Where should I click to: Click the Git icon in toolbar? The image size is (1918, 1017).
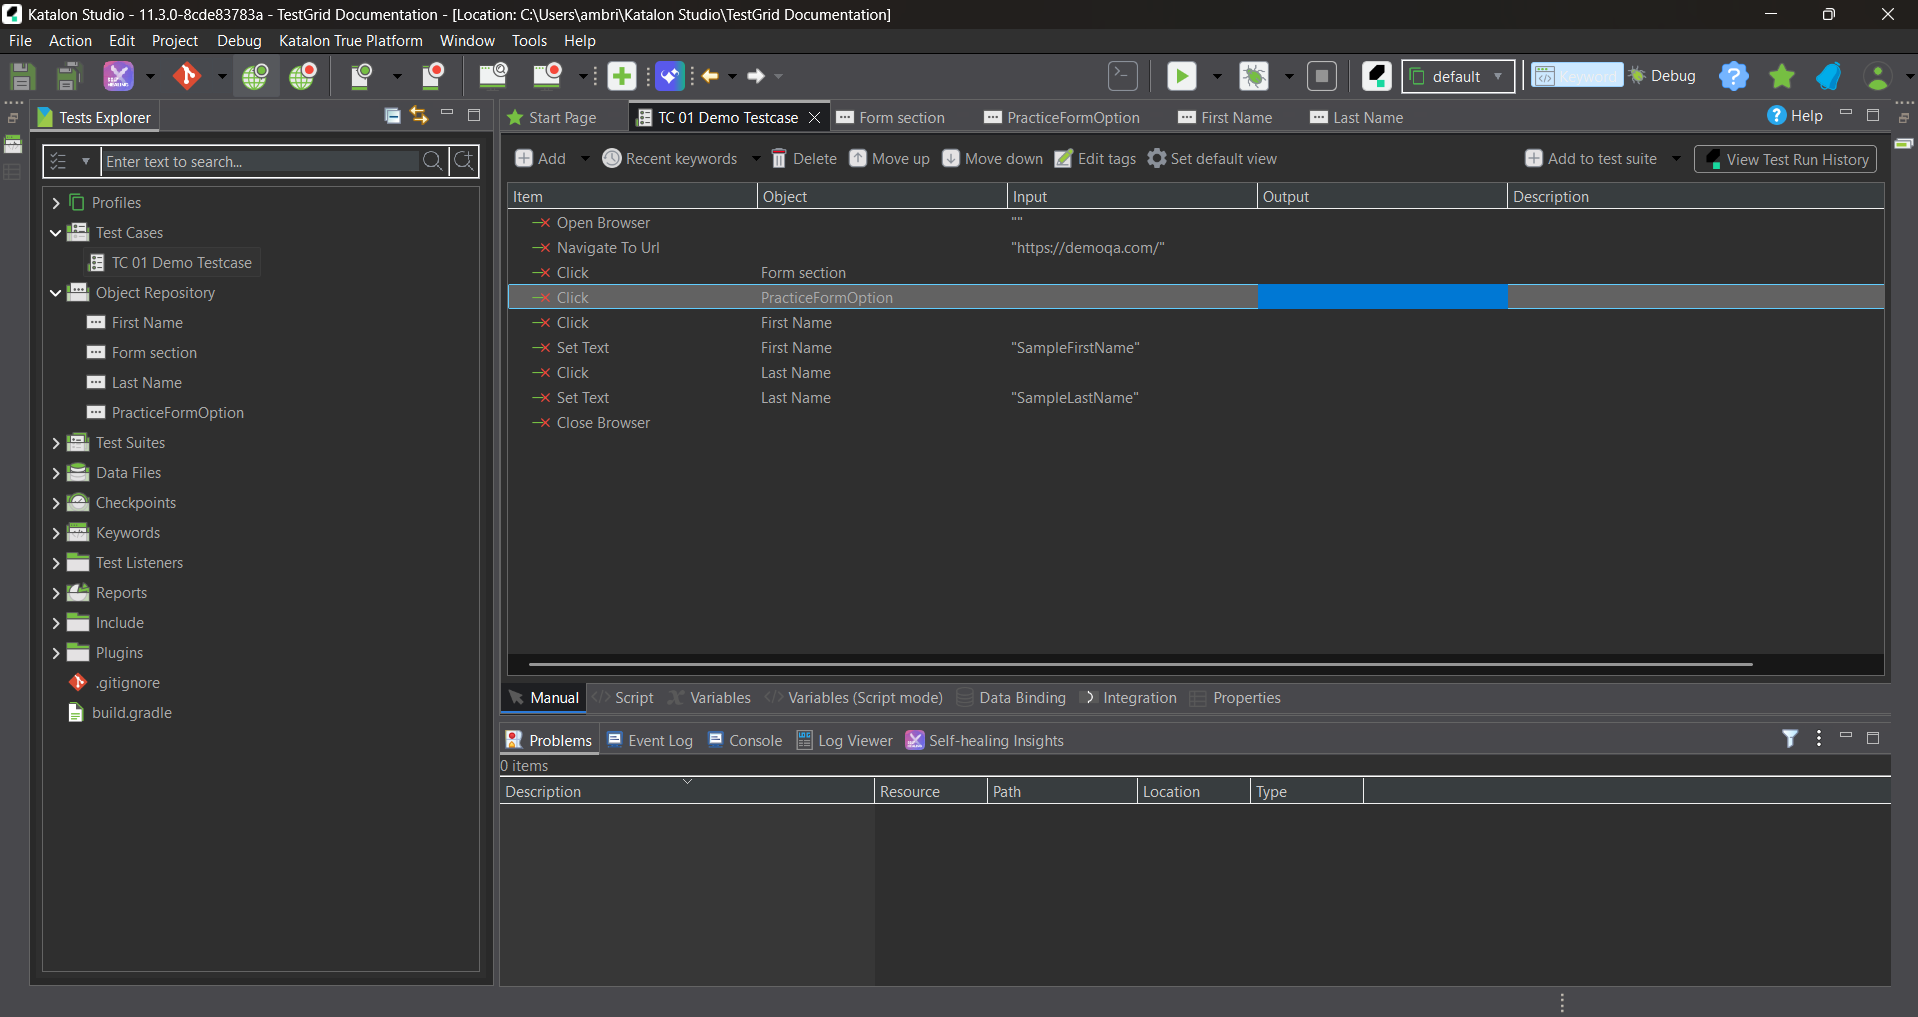(x=187, y=76)
